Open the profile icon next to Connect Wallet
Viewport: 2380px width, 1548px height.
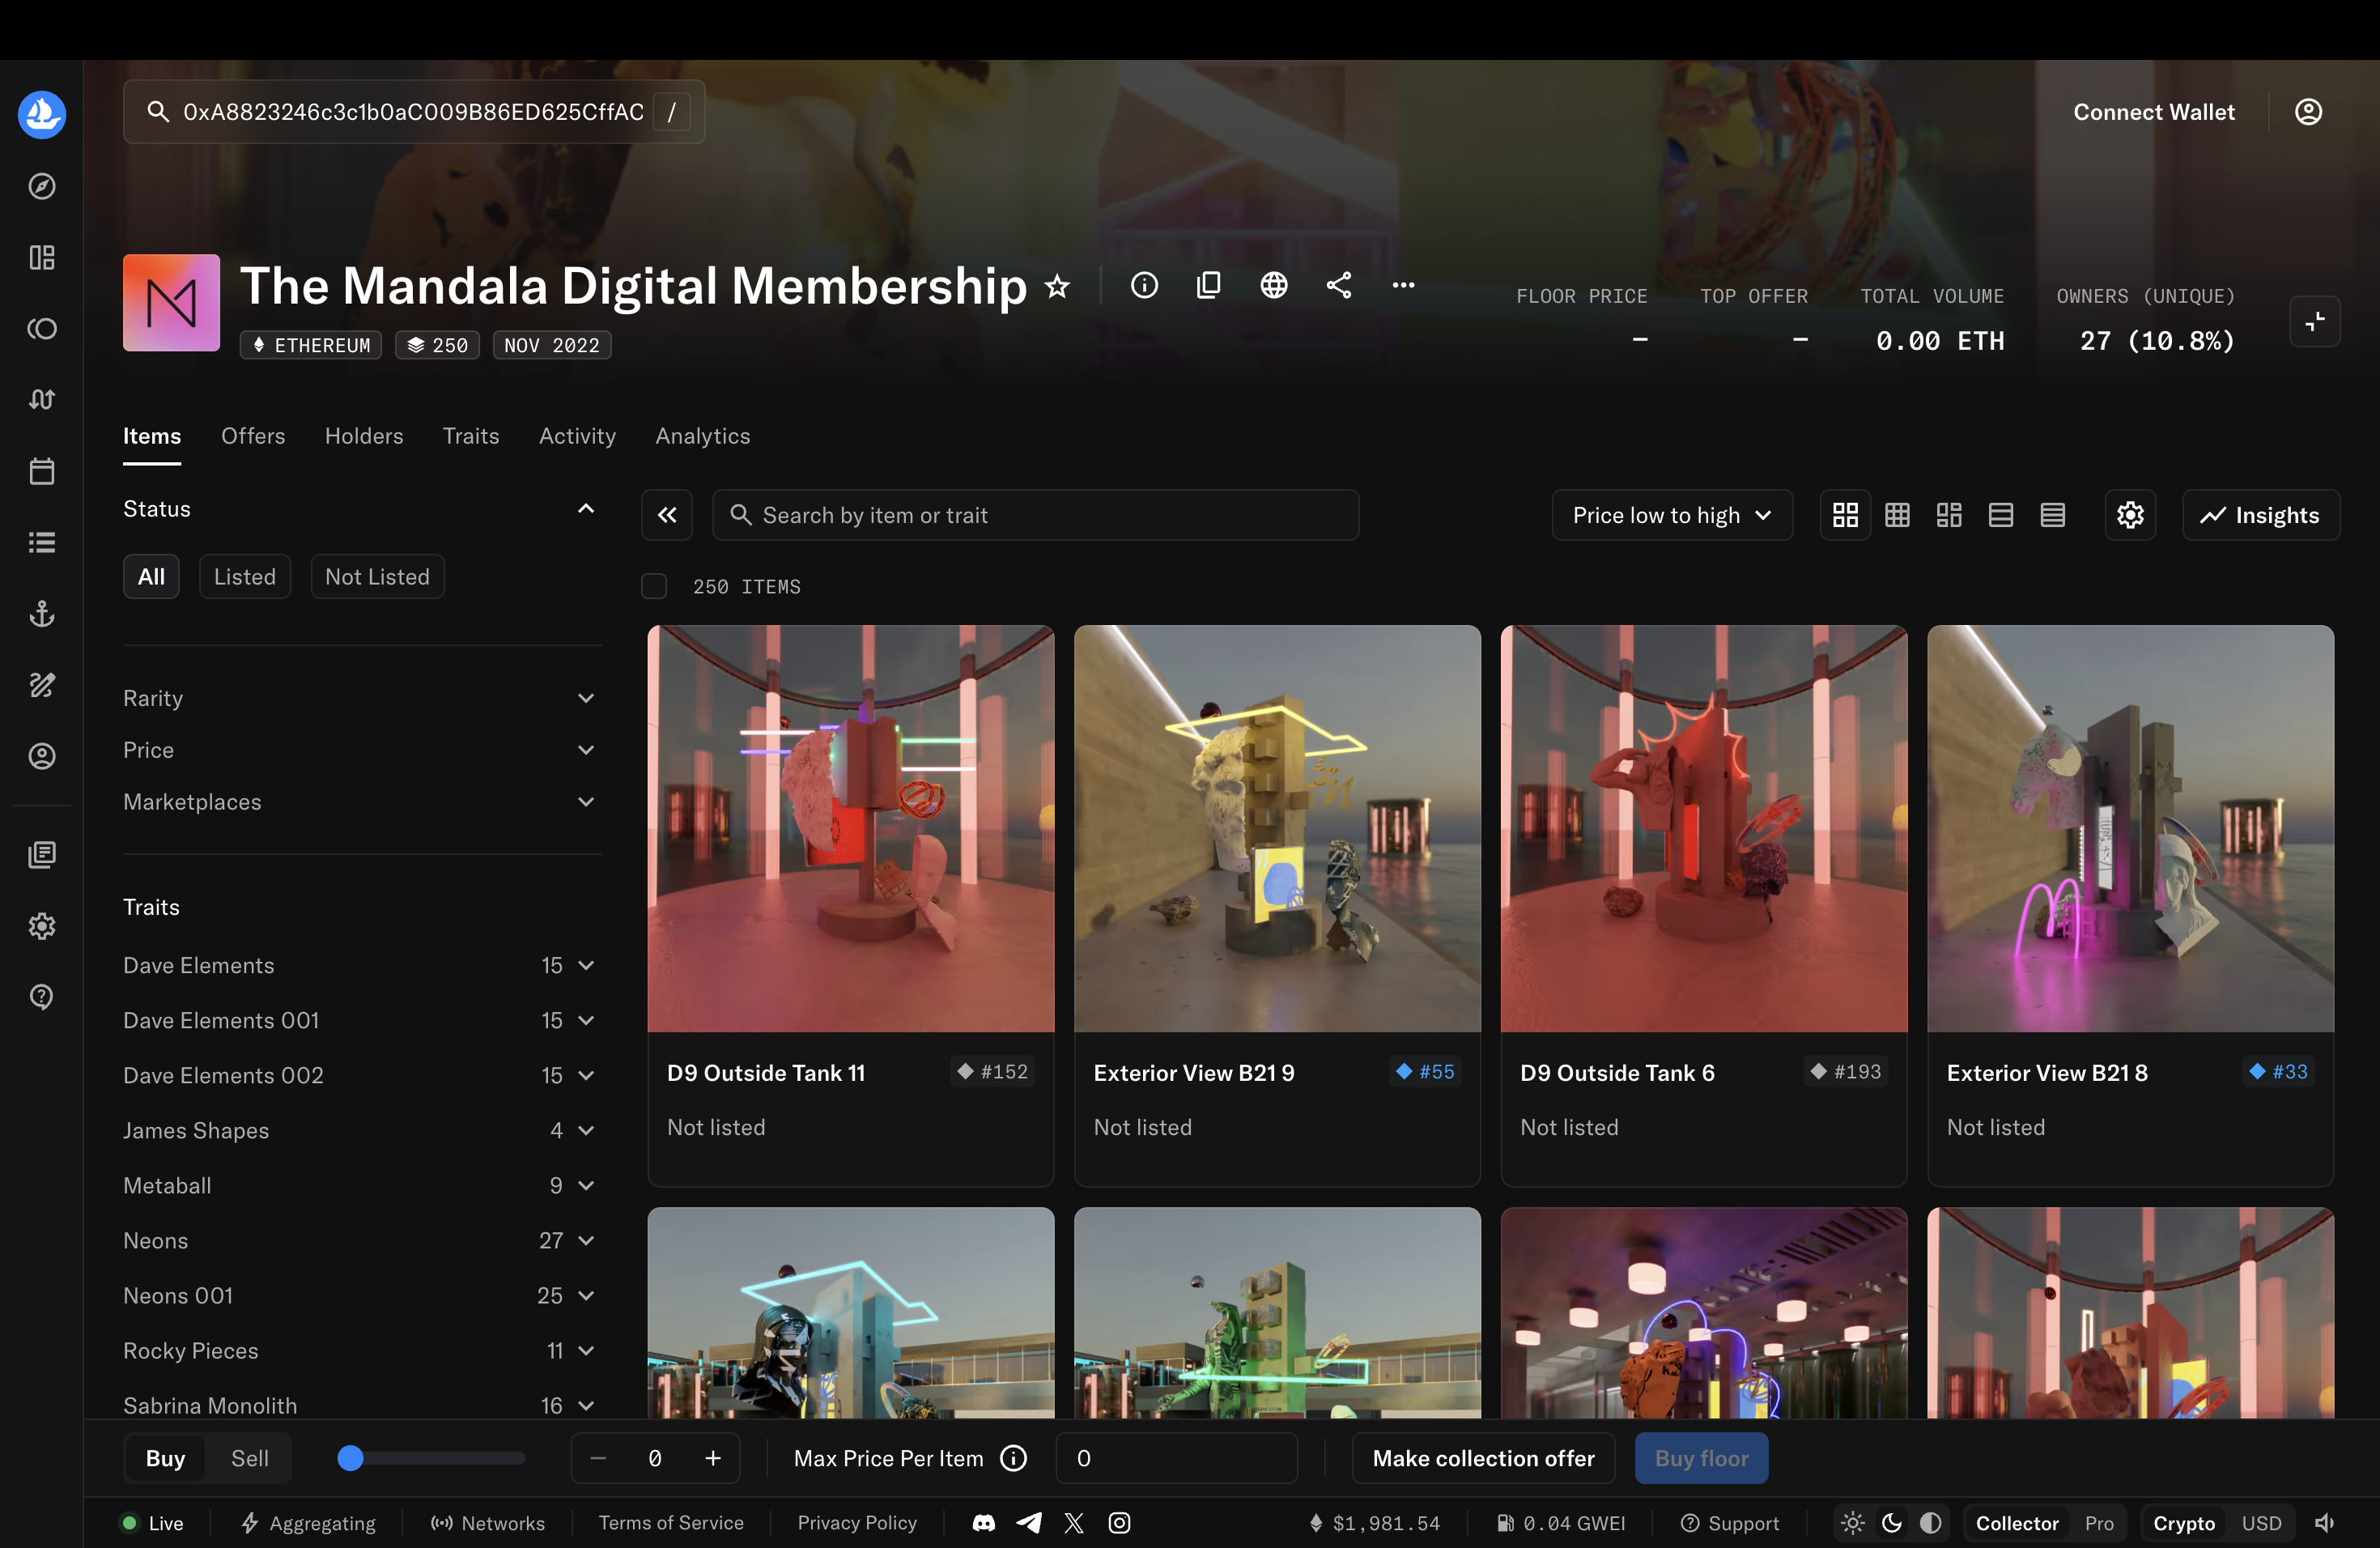tap(2308, 112)
